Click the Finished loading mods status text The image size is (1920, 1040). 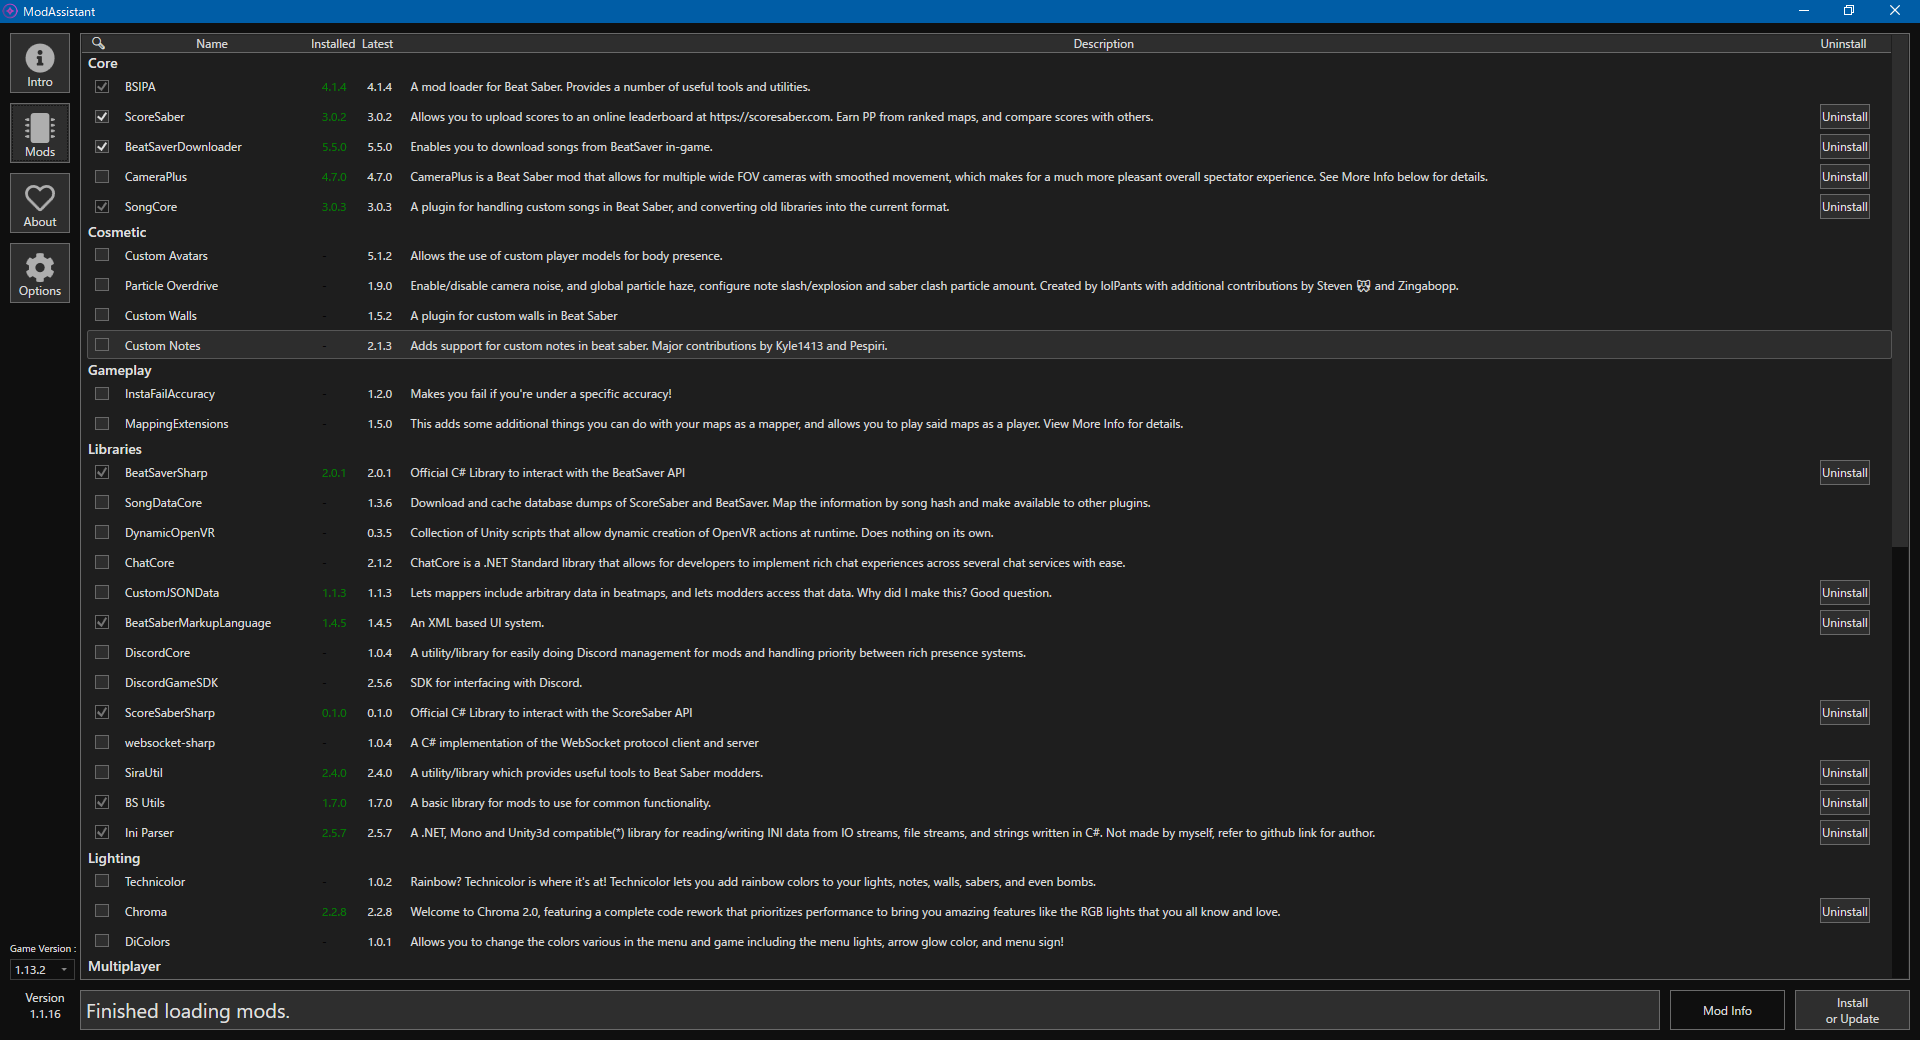click(188, 1011)
